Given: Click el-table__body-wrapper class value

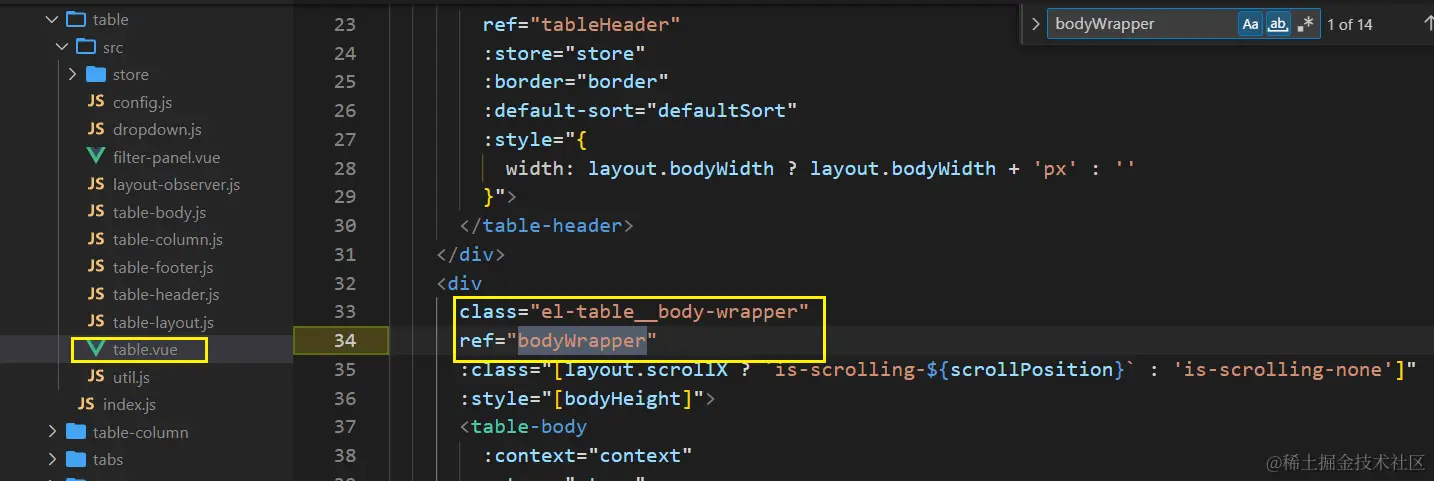Looking at the screenshot, I should click(668, 312).
